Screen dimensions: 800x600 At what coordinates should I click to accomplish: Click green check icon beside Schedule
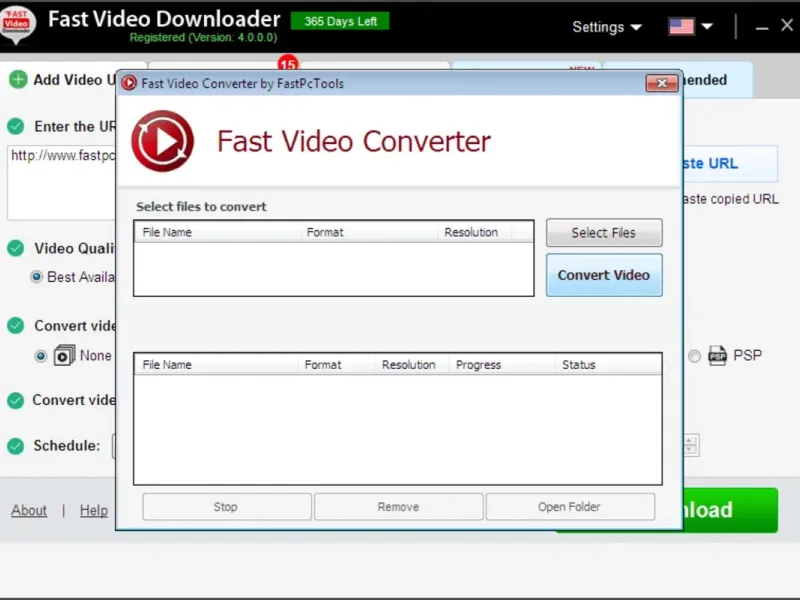tap(16, 445)
